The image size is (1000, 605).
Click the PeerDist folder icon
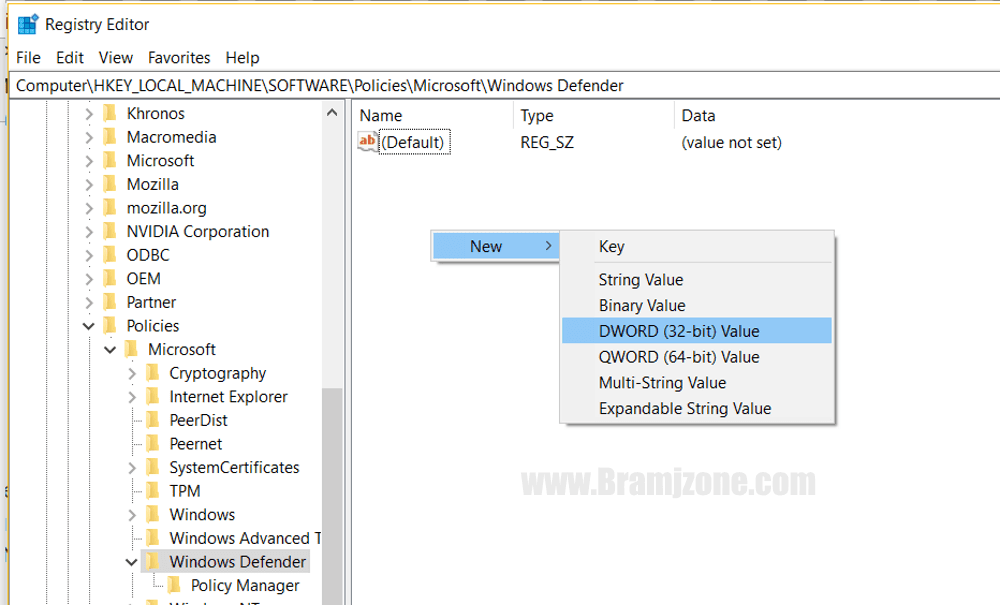[x=153, y=419]
